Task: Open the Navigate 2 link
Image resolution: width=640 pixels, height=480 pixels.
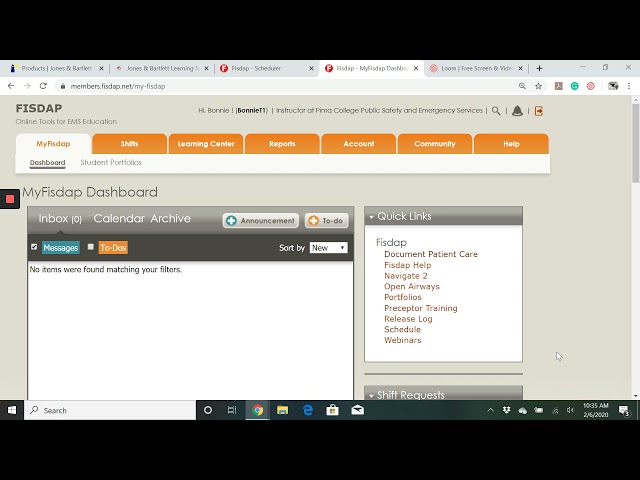Action: click(406, 276)
